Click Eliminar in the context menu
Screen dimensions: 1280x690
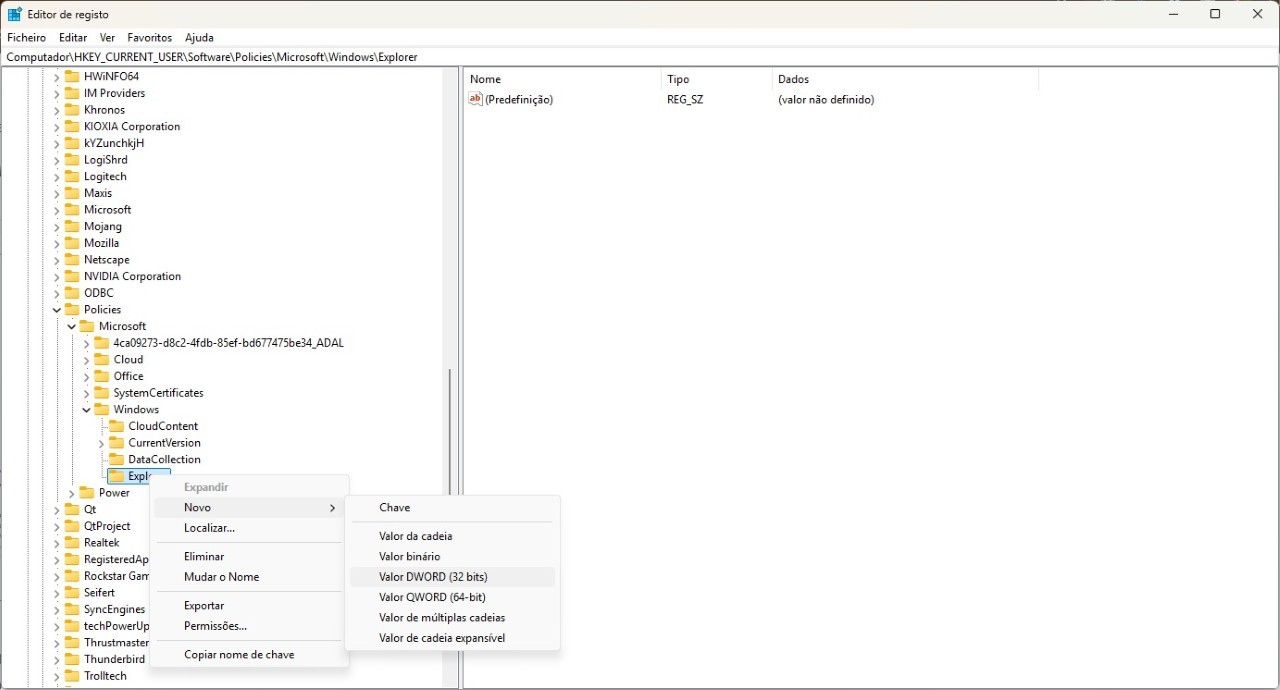[204, 556]
